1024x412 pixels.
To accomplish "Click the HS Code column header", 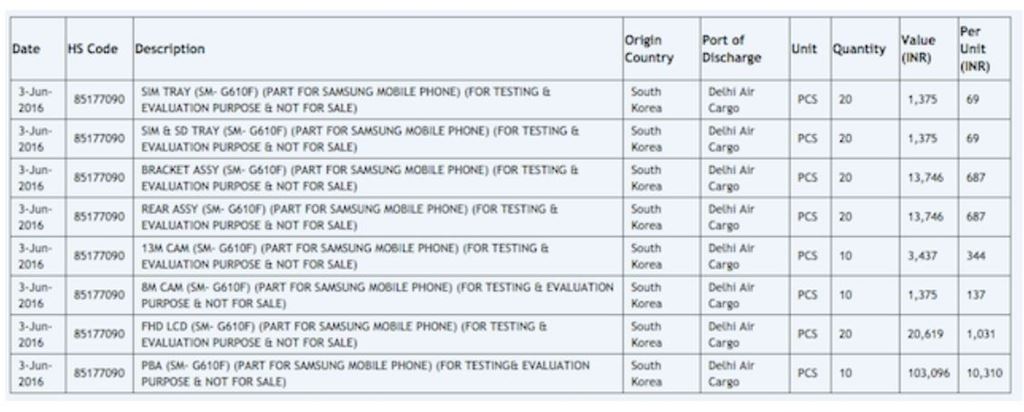I will (95, 49).
